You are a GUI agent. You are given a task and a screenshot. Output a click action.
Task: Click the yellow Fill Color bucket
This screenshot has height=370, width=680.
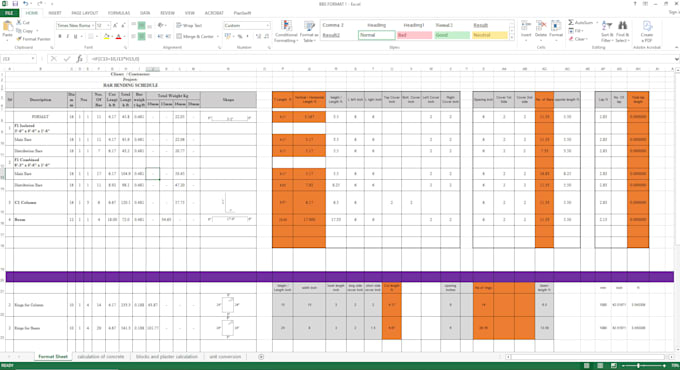106,36
